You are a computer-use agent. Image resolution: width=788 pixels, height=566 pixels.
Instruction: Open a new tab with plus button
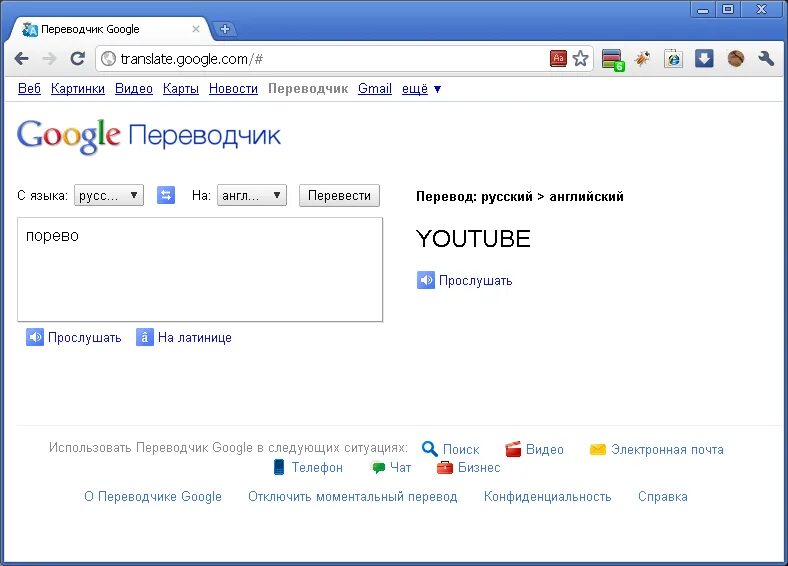pos(225,29)
